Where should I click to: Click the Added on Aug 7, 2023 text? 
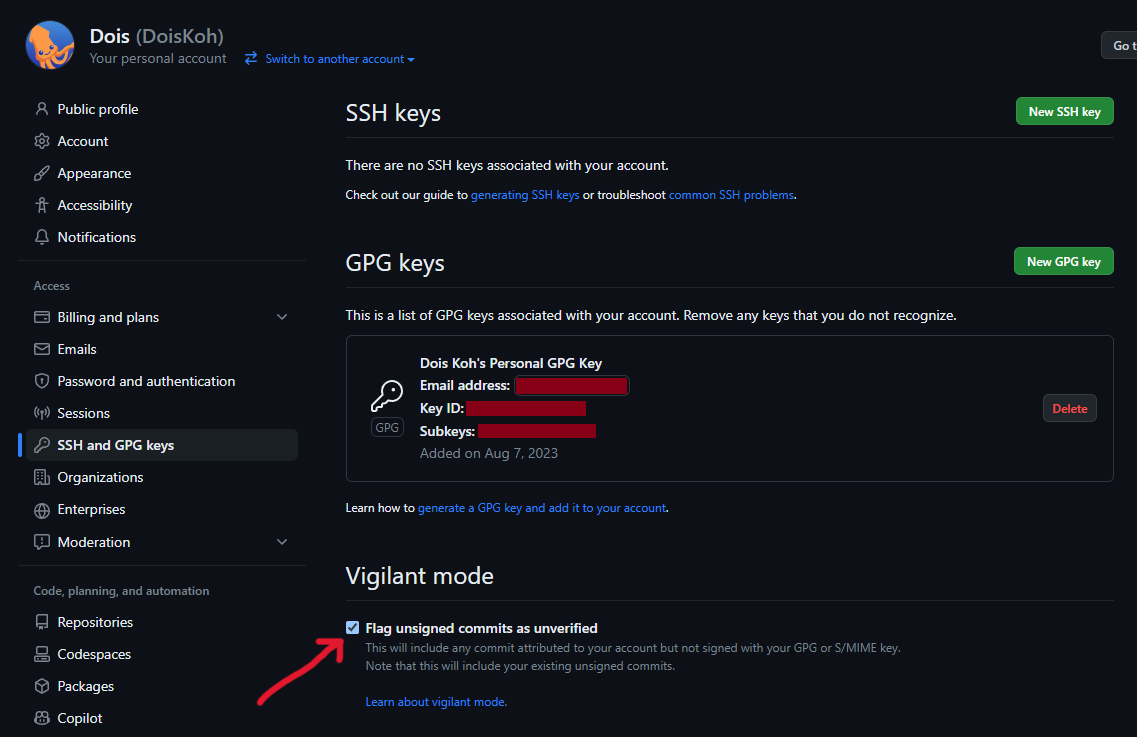coord(489,453)
